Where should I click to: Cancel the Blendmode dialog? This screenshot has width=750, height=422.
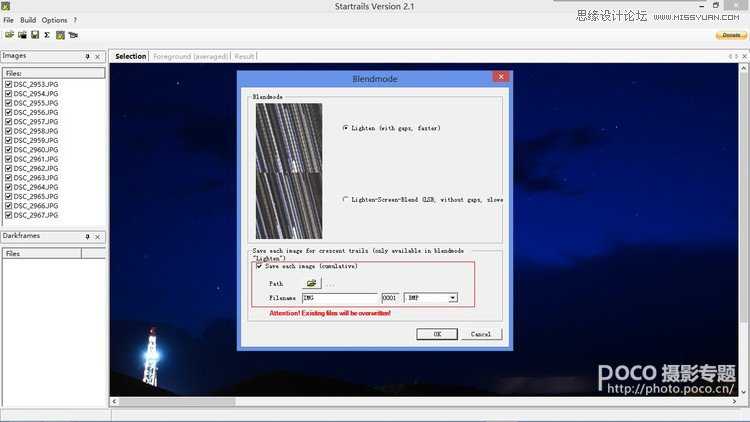(480, 334)
